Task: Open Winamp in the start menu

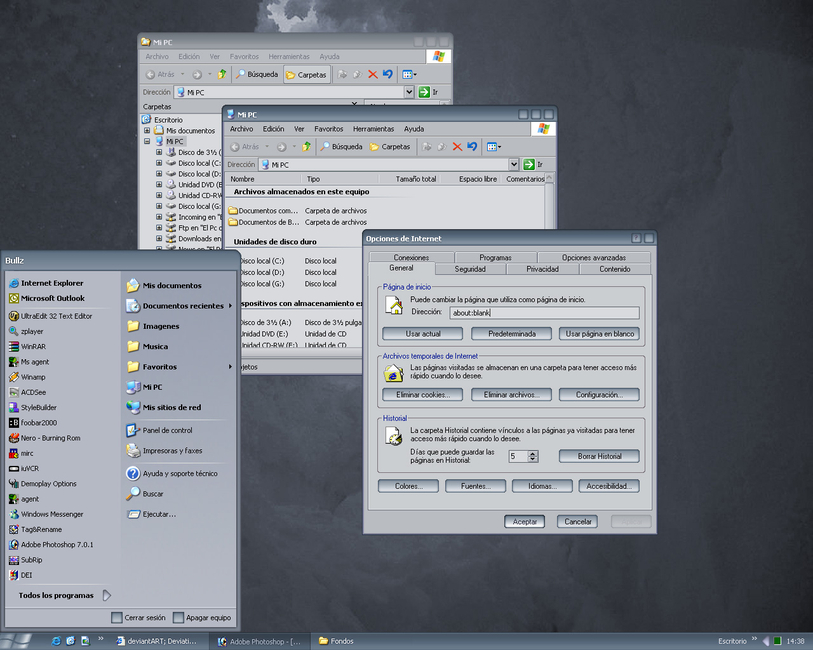Action: point(27,377)
